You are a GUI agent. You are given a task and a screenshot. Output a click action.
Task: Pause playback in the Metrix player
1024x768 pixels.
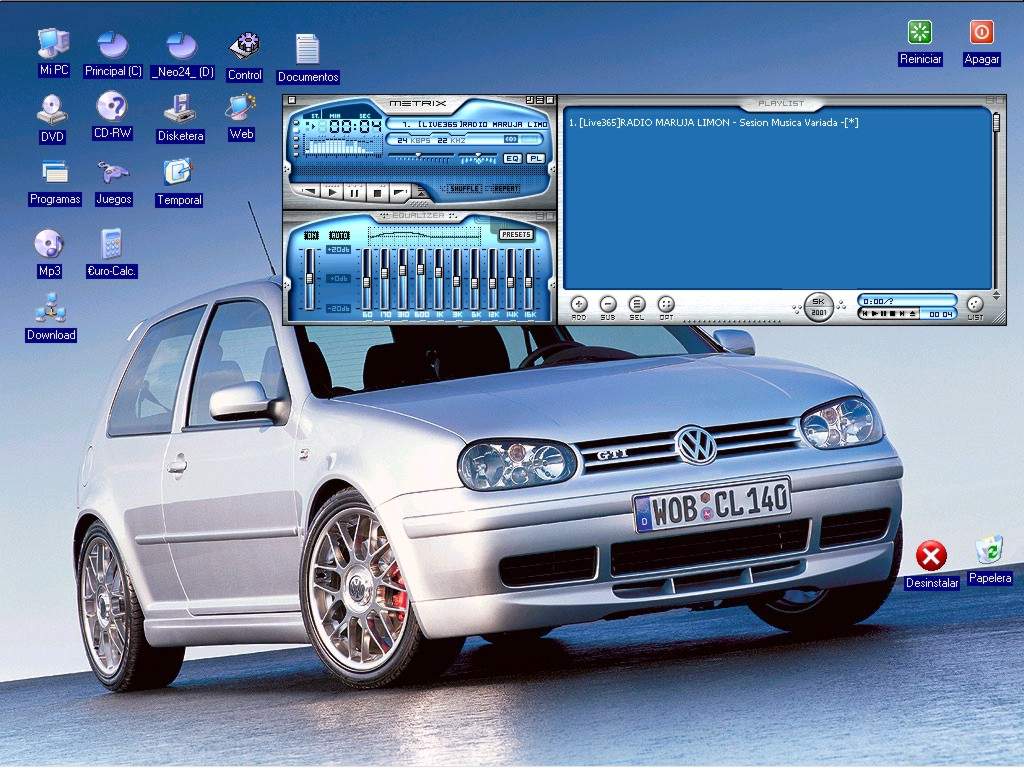(355, 193)
